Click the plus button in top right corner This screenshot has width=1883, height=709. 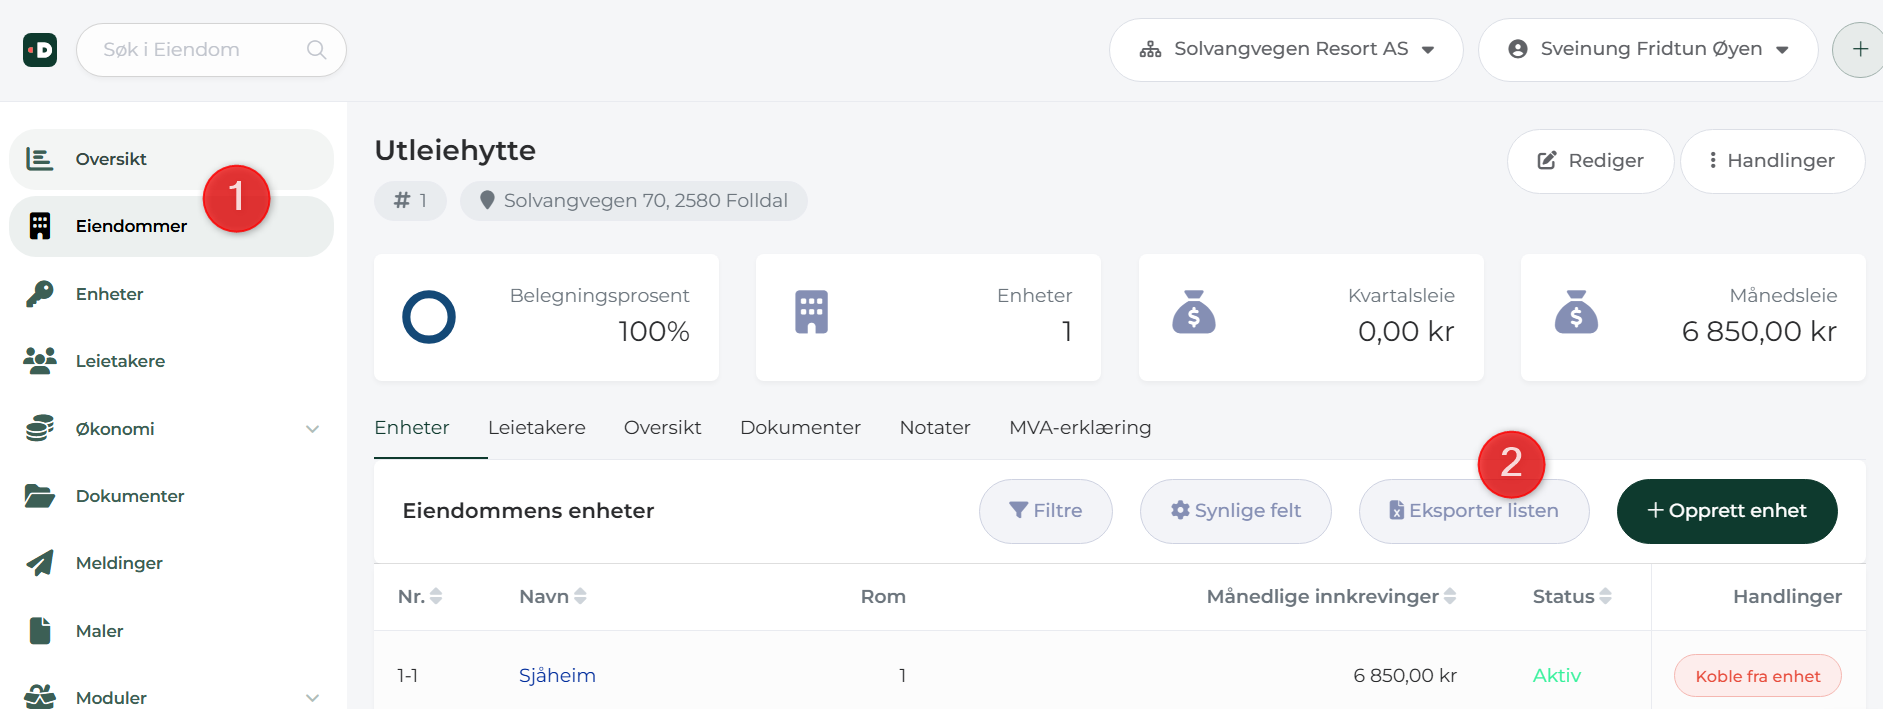tap(1859, 50)
